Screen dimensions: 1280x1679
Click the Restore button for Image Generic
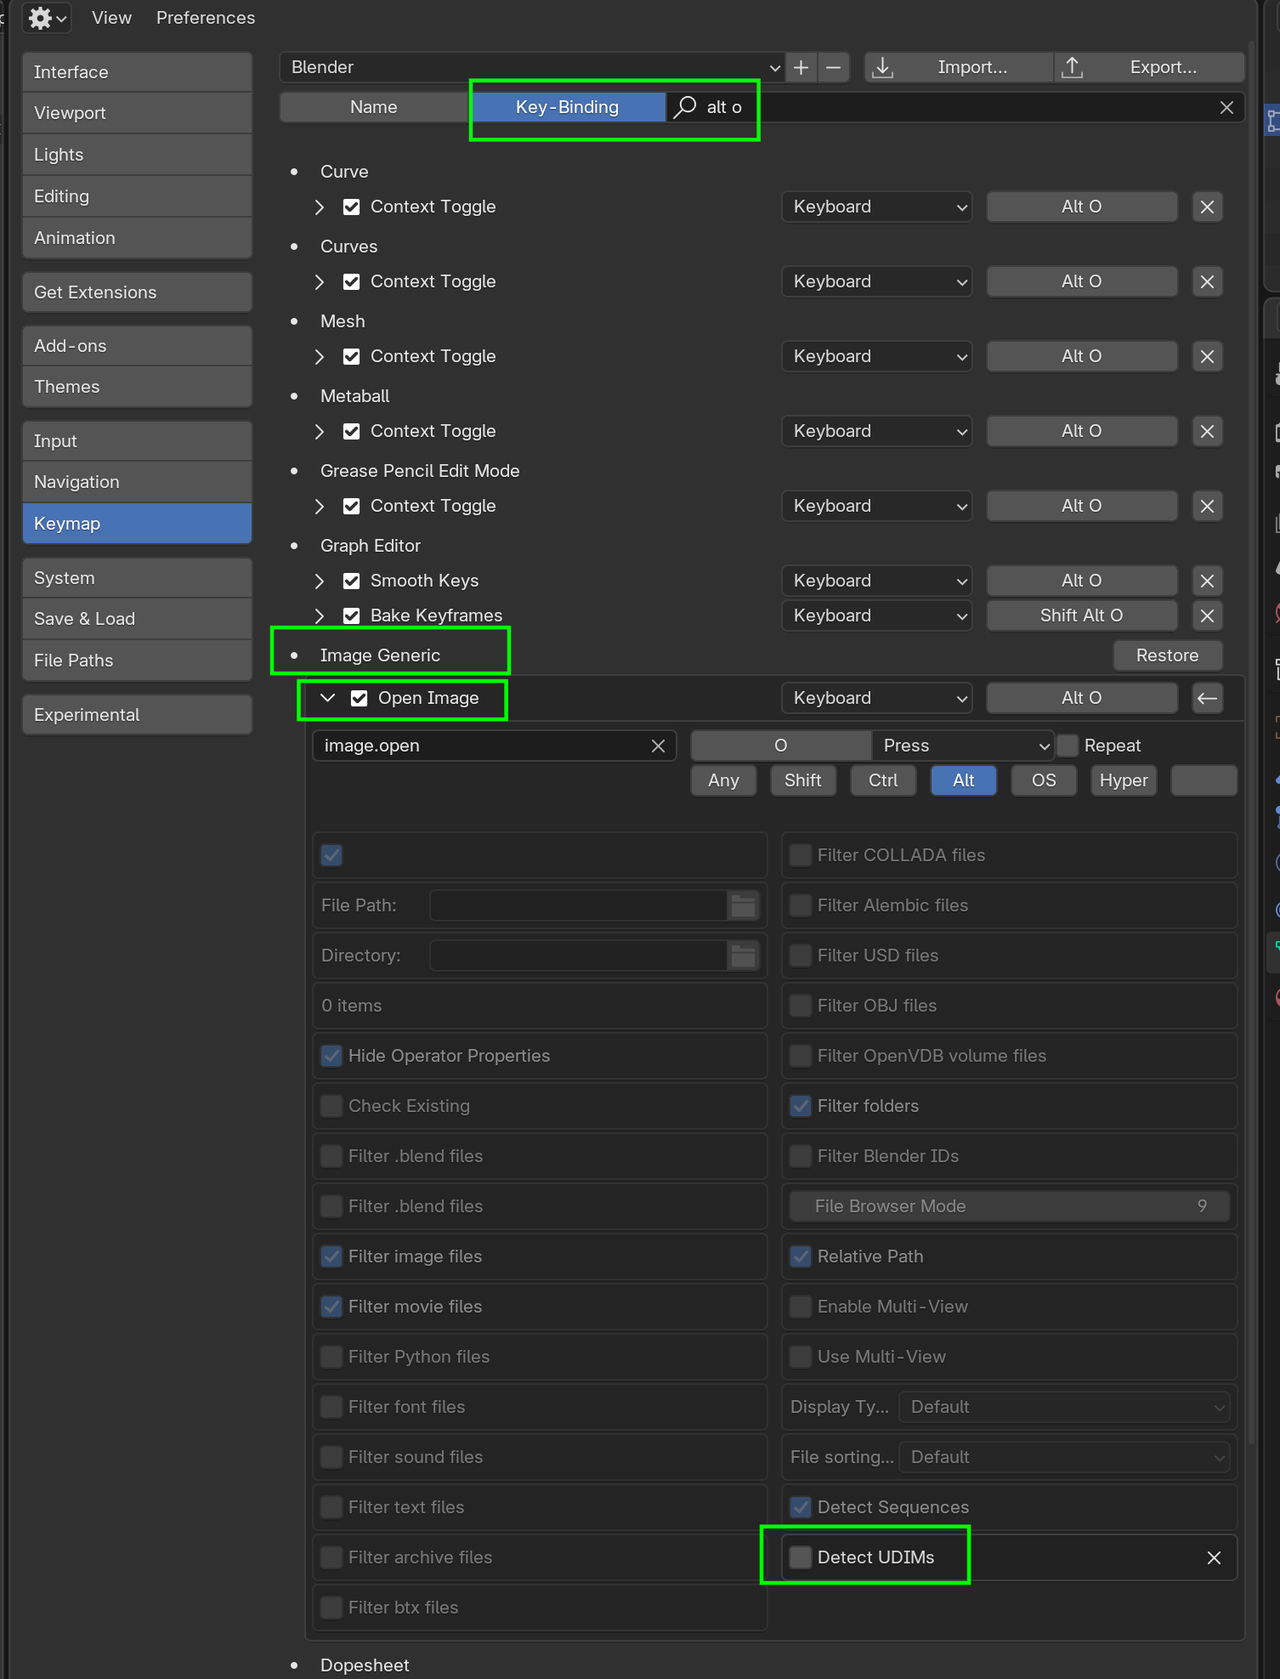(x=1167, y=655)
